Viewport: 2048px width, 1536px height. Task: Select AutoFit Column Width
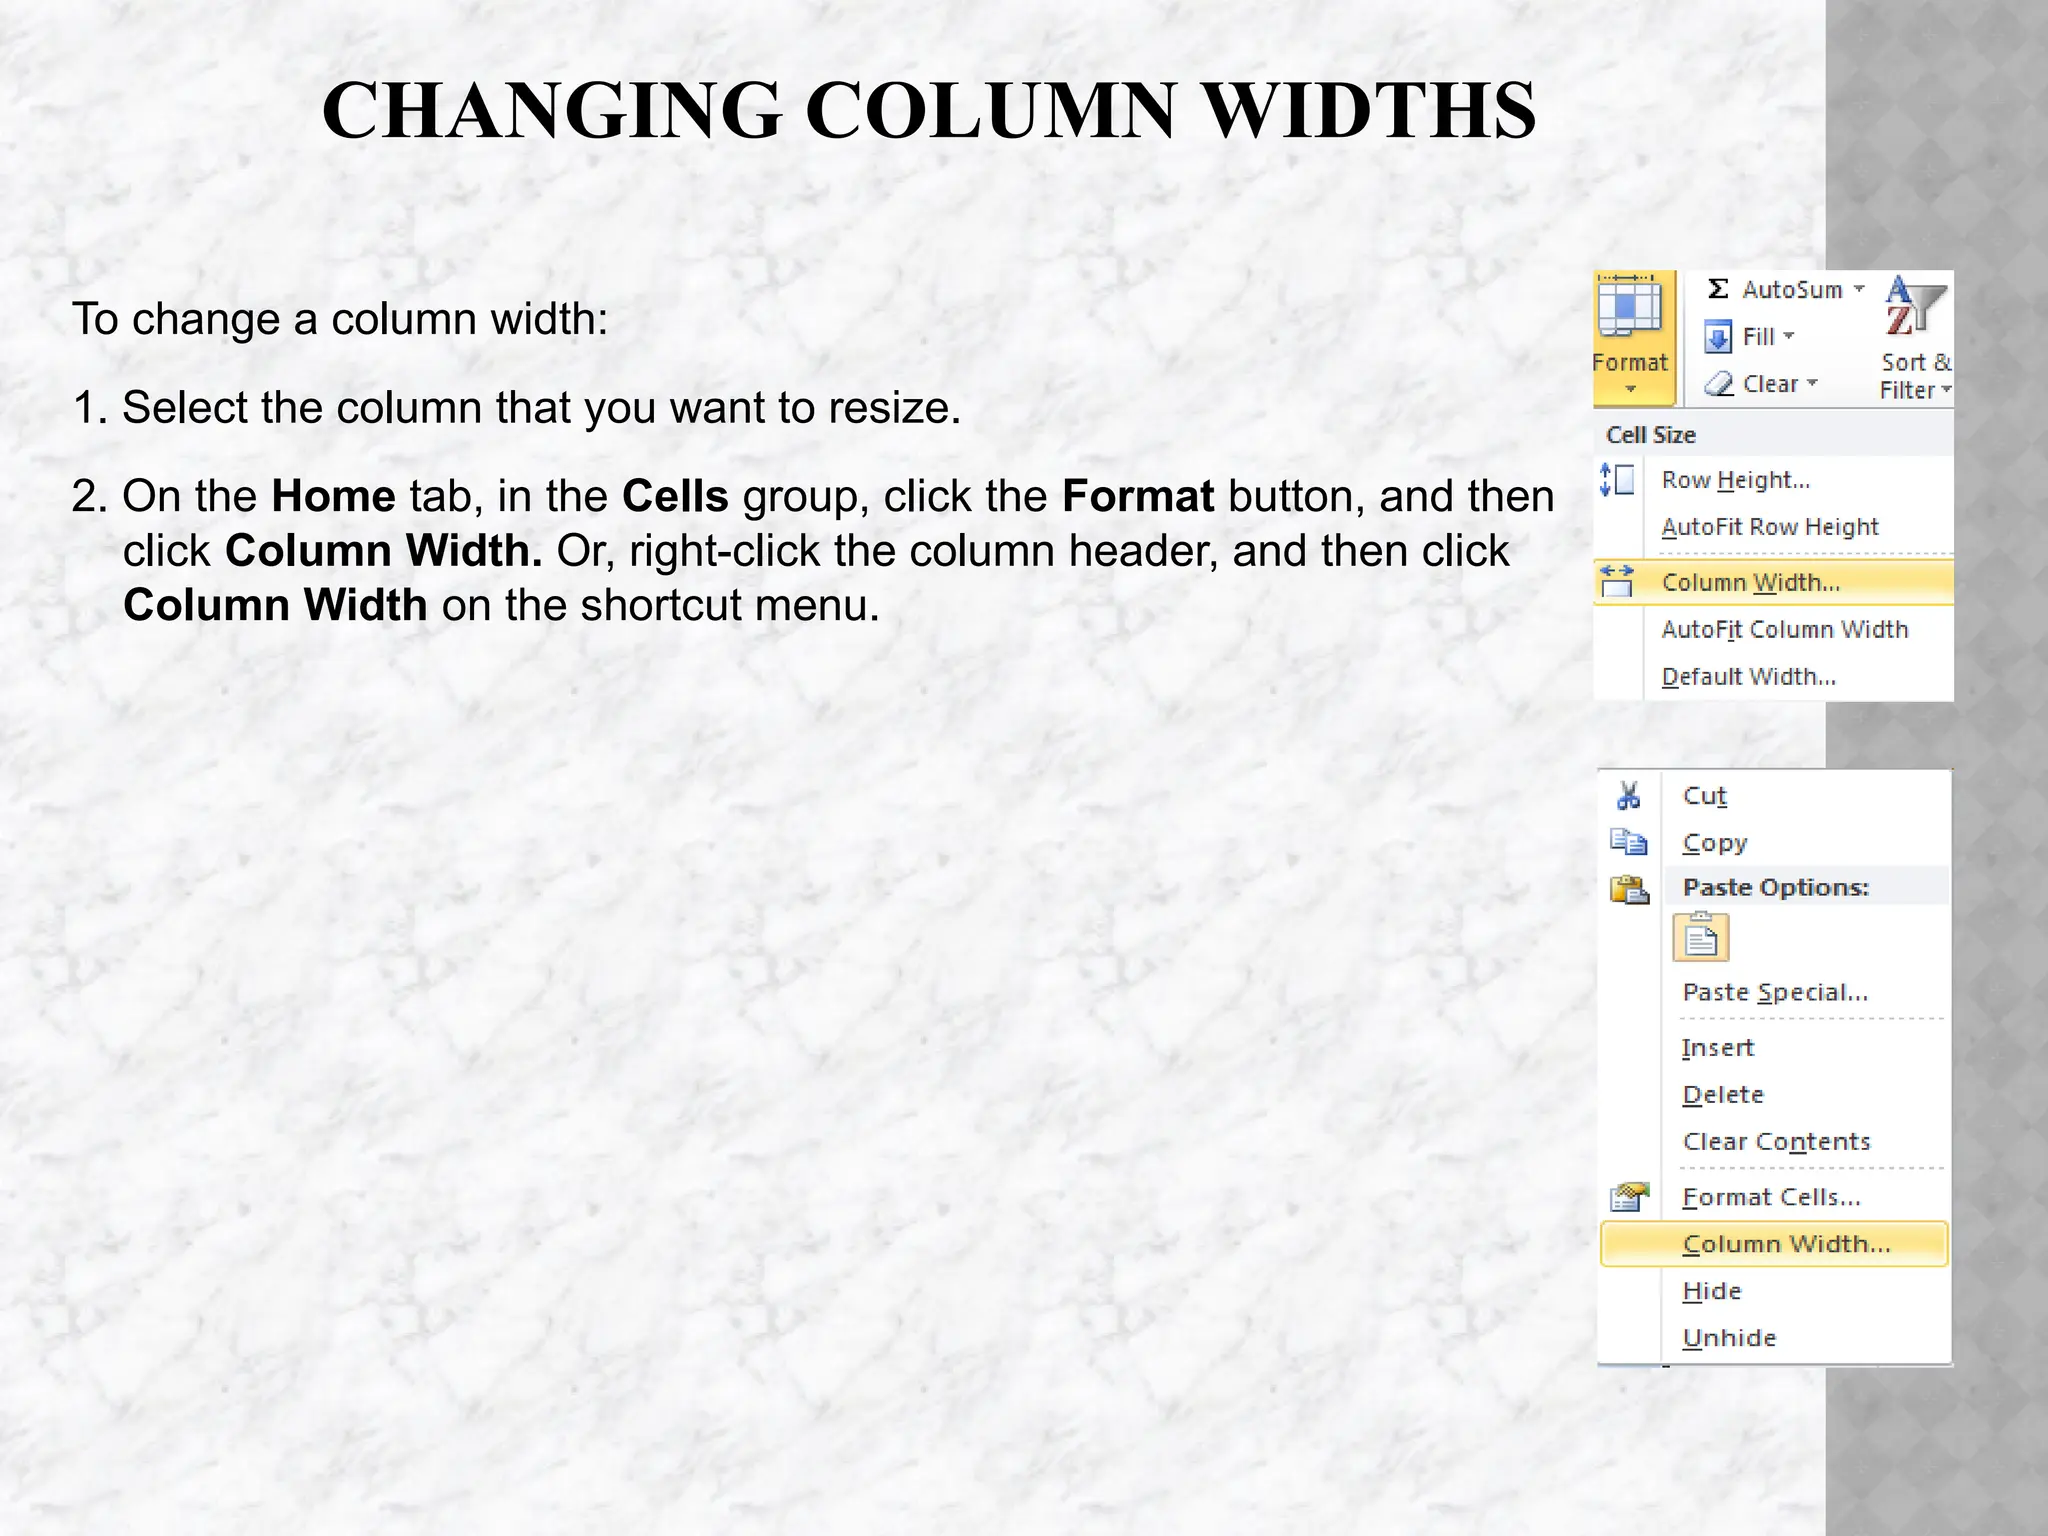[1784, 629]
